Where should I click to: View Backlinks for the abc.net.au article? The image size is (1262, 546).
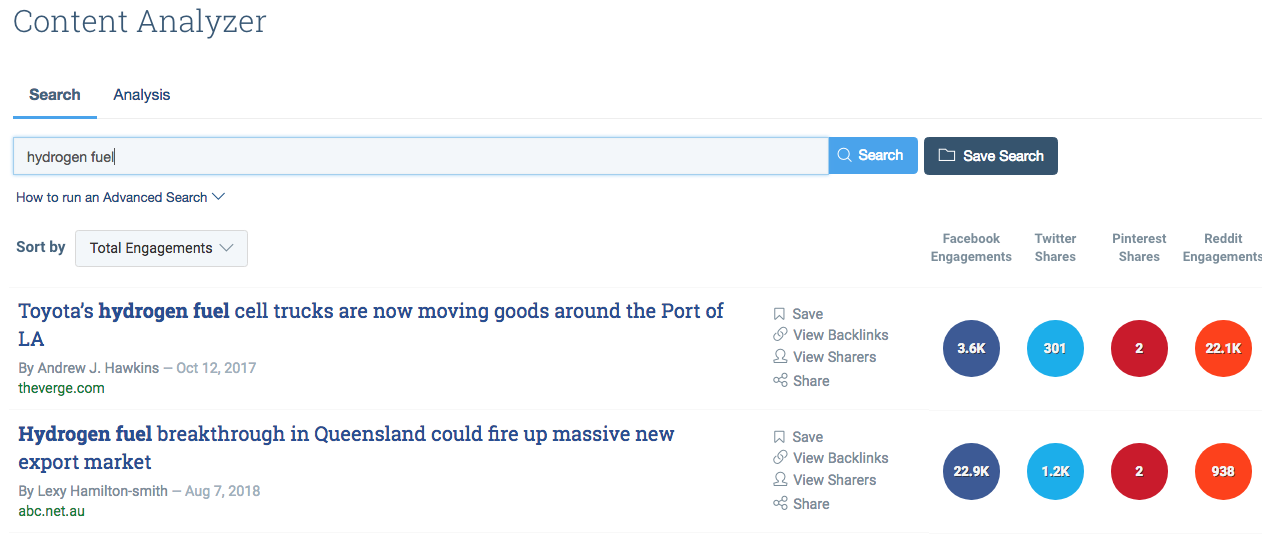point(830,458)
